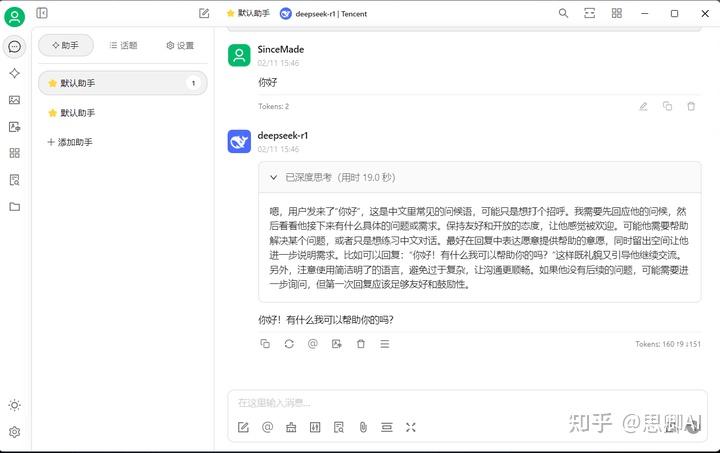Select the highlighted 默认助手 with badge 1
This screenshot has height=453, width=720.
click(x=123, y=83)
